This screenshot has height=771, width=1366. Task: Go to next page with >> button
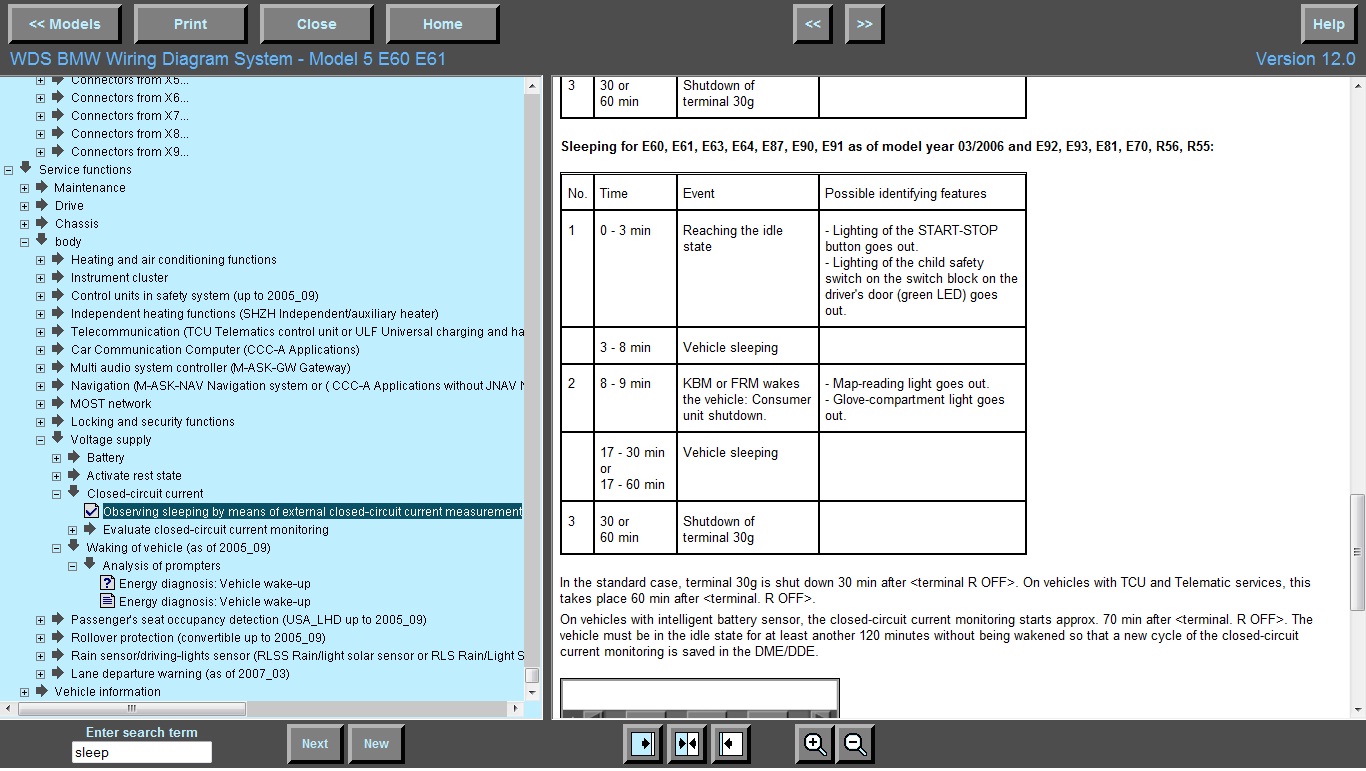864,24
